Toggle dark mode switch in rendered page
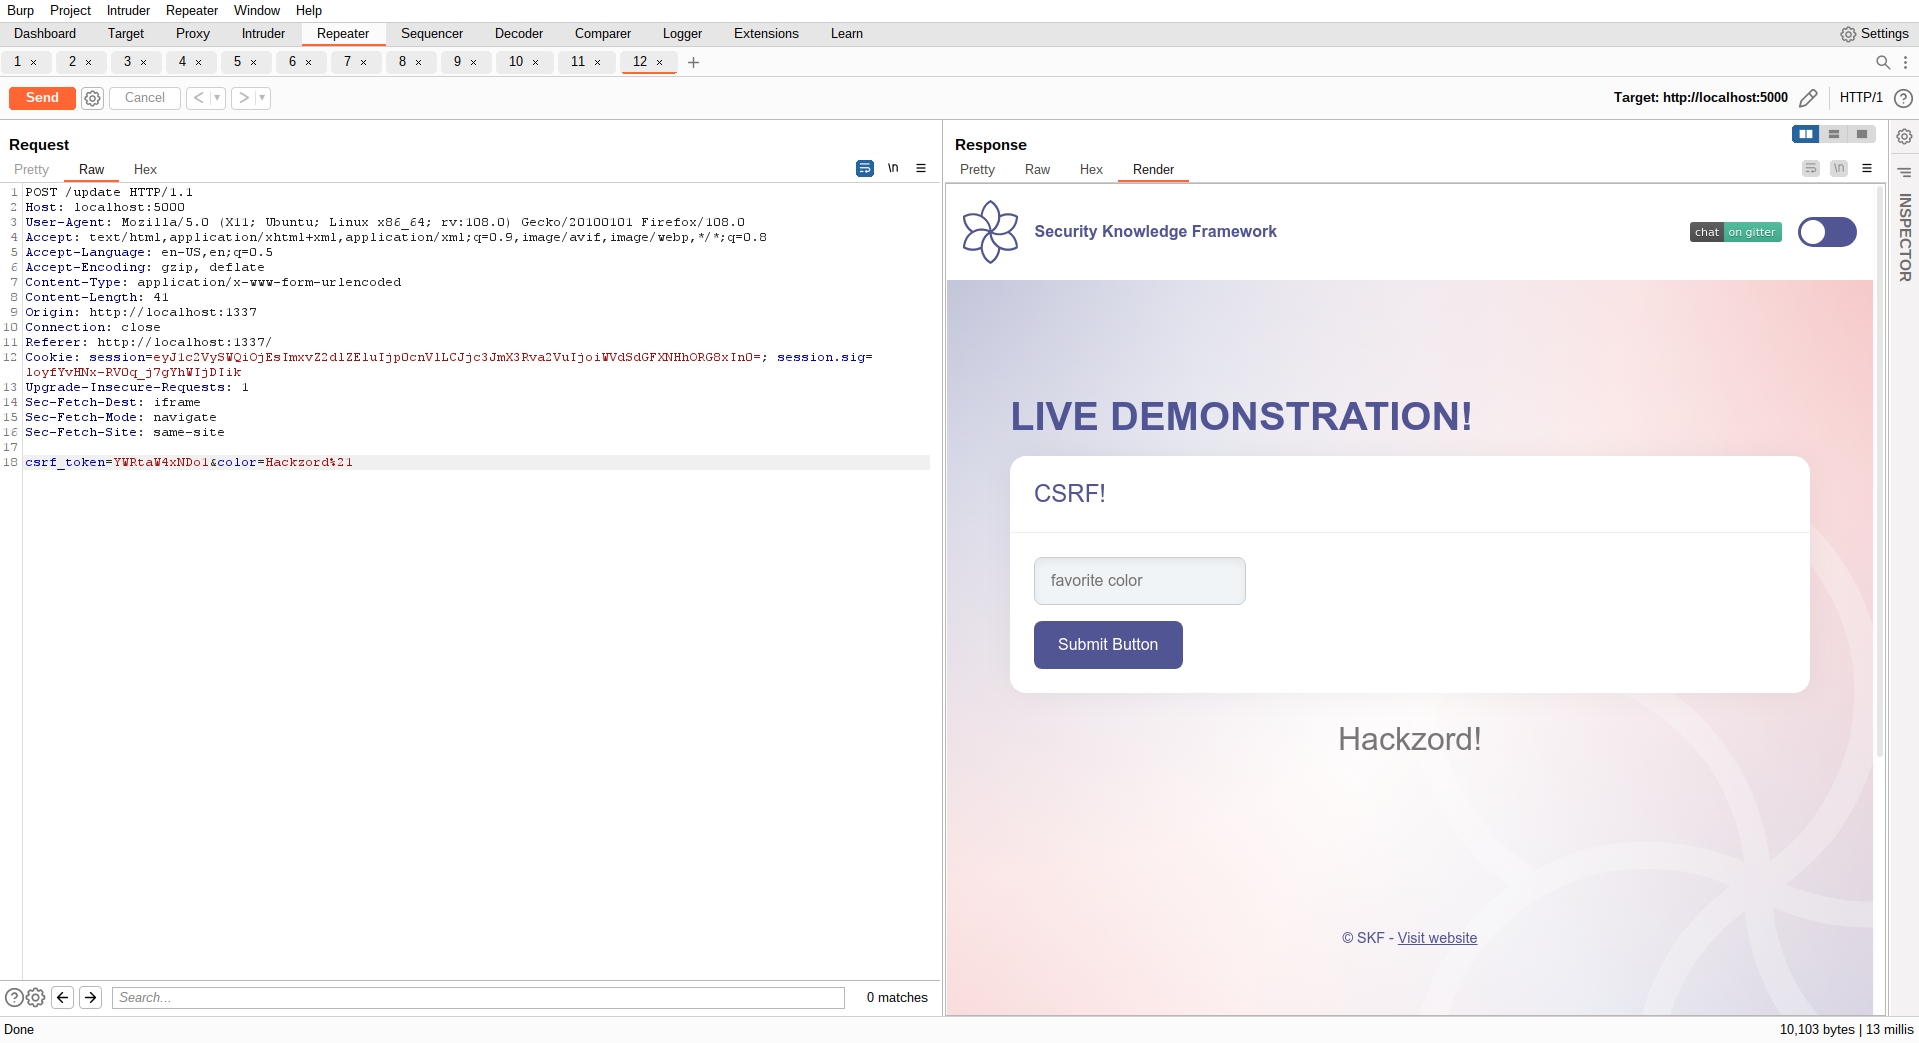1919x1043 pixels. tap(1826, 232)
